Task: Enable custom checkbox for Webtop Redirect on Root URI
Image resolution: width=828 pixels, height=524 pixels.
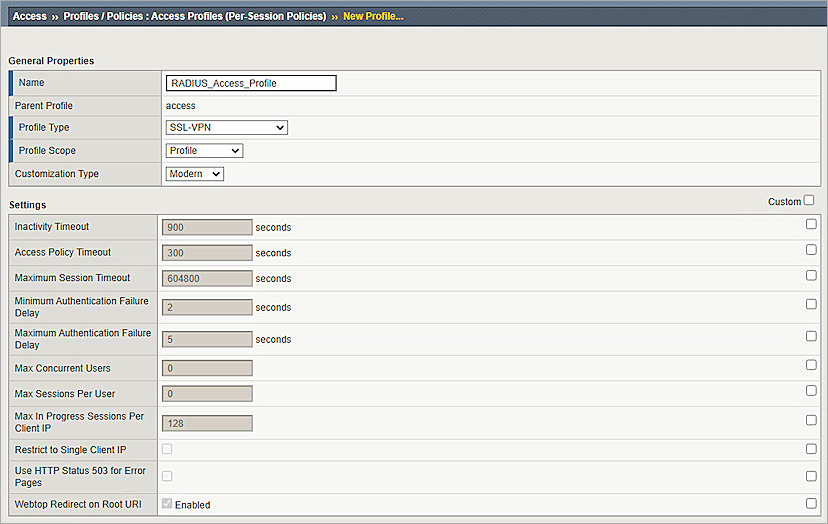Action: click(x=811, y=503)
